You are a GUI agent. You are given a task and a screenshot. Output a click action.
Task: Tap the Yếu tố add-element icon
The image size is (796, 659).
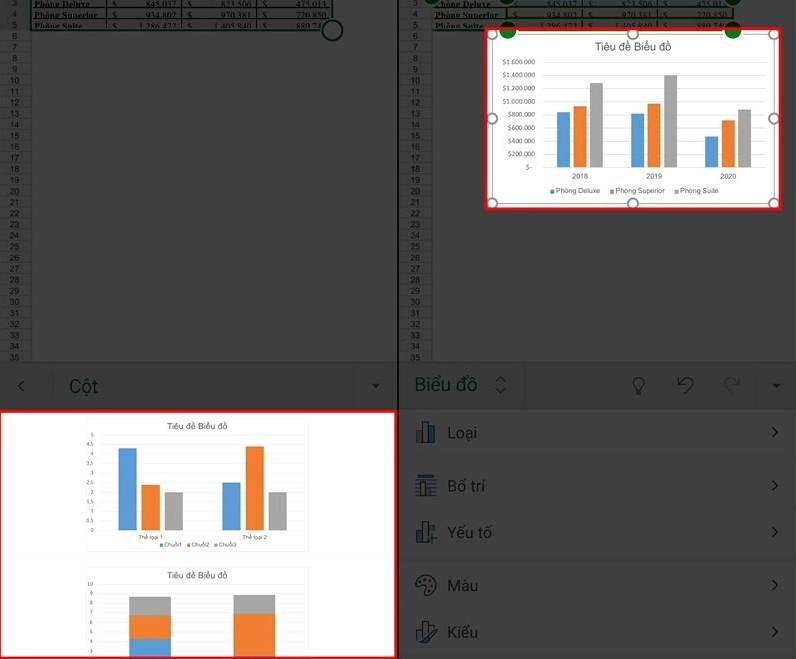point(426,532)
